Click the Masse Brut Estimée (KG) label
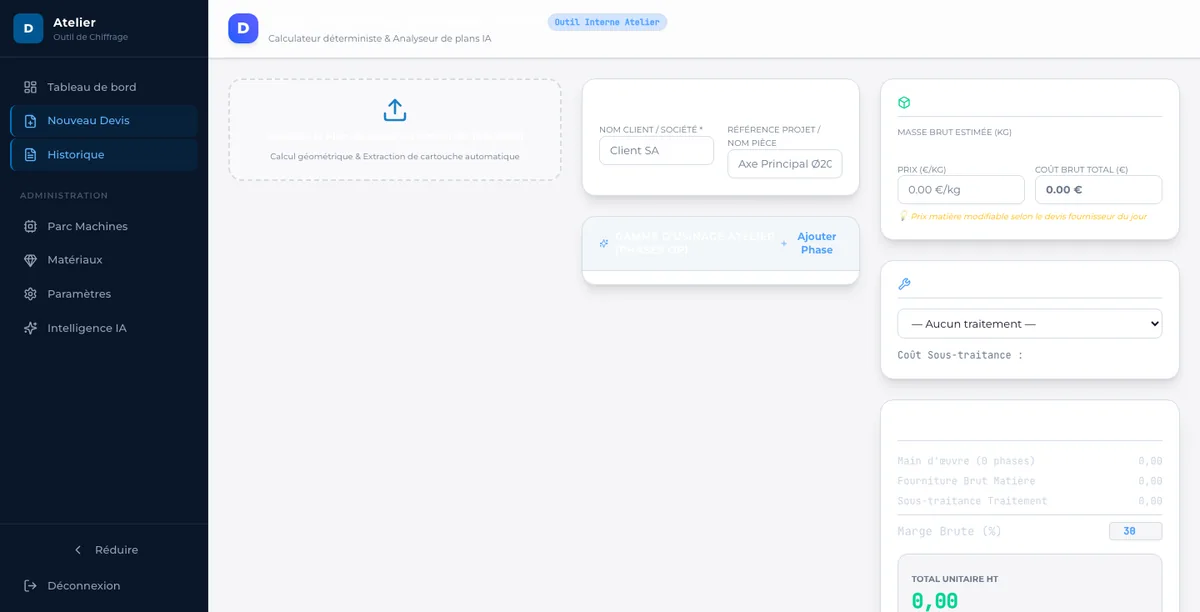 click(955, 132)
